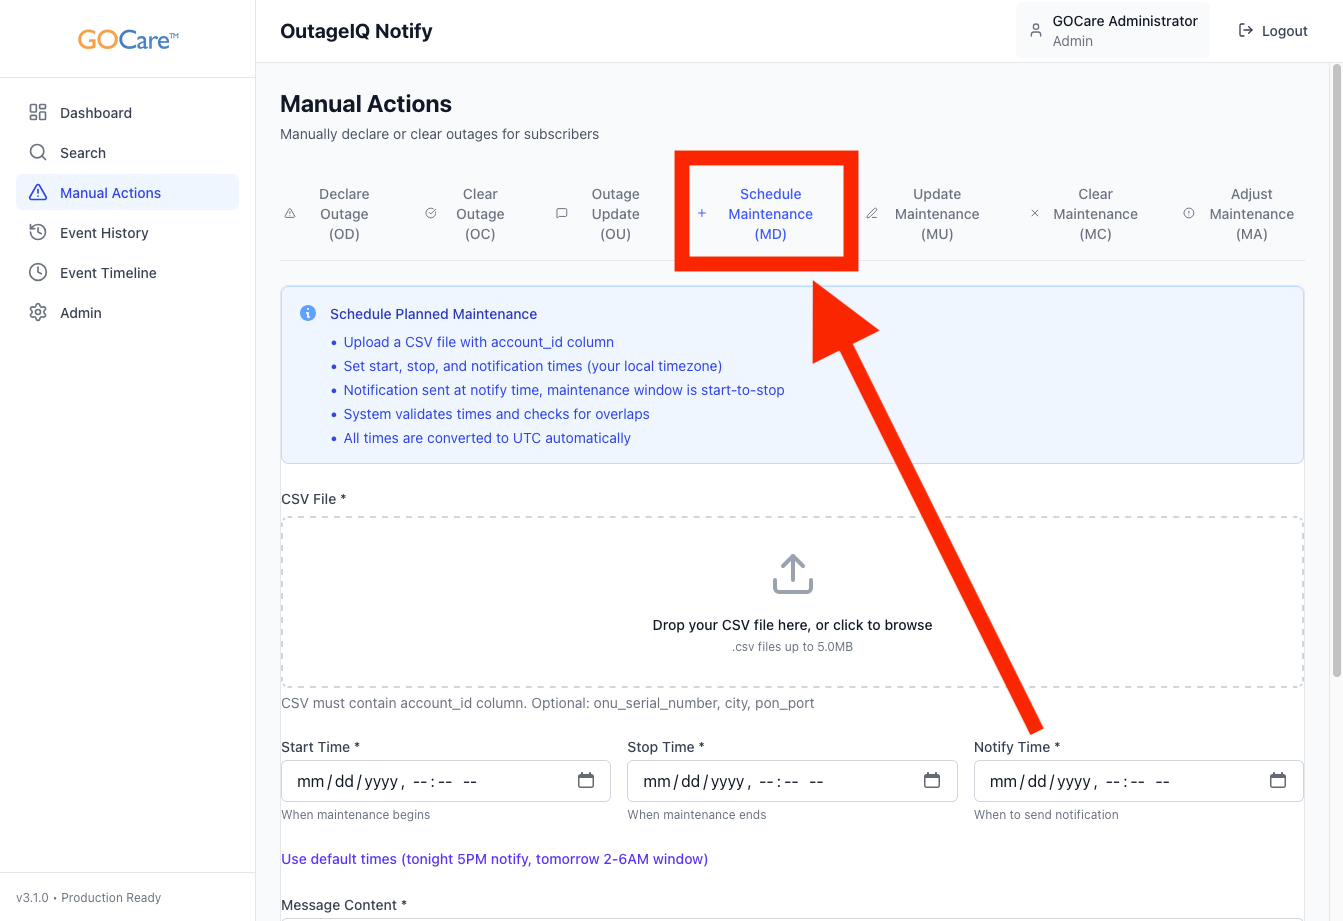Click the blue info icon in notice

pyautogui.click(x=308, y=314)
